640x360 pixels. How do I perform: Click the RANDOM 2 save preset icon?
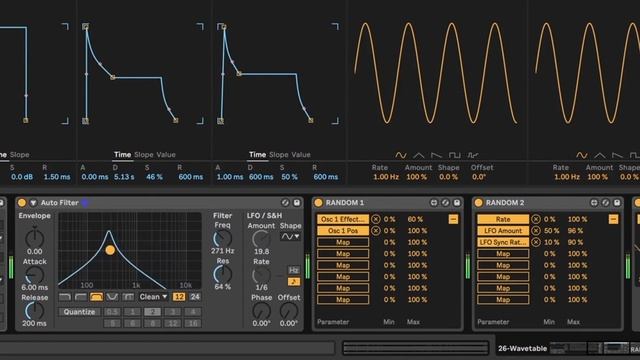[617, 202]
